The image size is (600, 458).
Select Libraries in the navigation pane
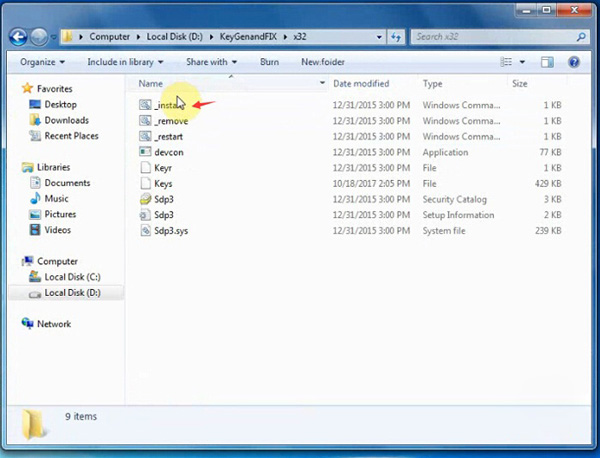tap(53, 167)
